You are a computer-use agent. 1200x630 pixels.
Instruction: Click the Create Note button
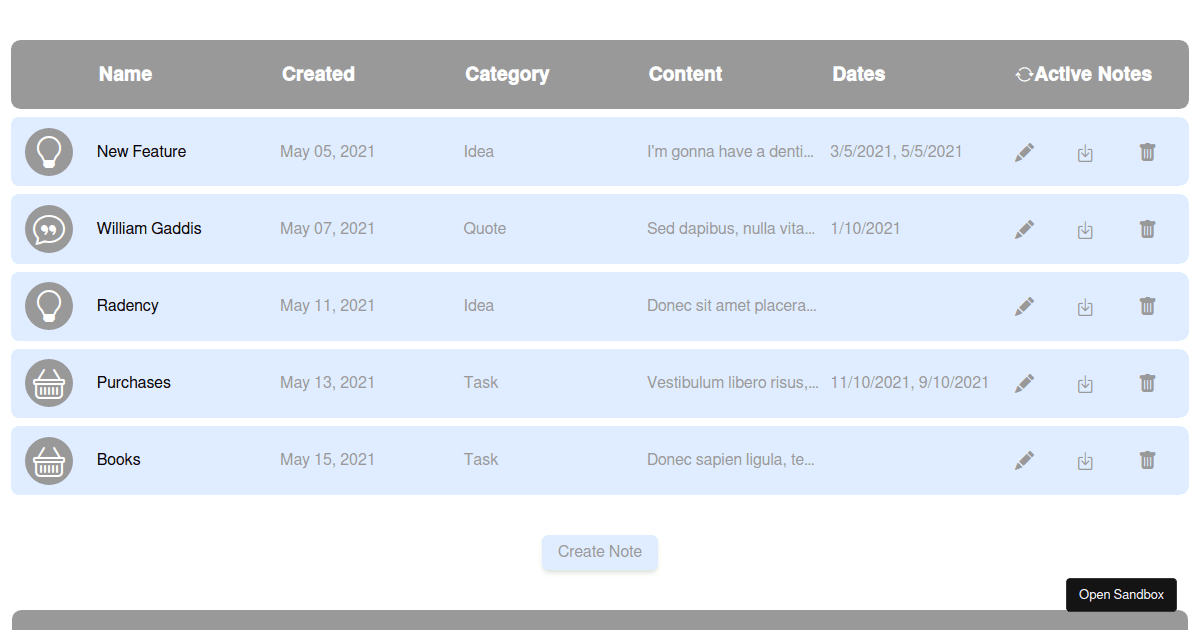coord(600,552)
